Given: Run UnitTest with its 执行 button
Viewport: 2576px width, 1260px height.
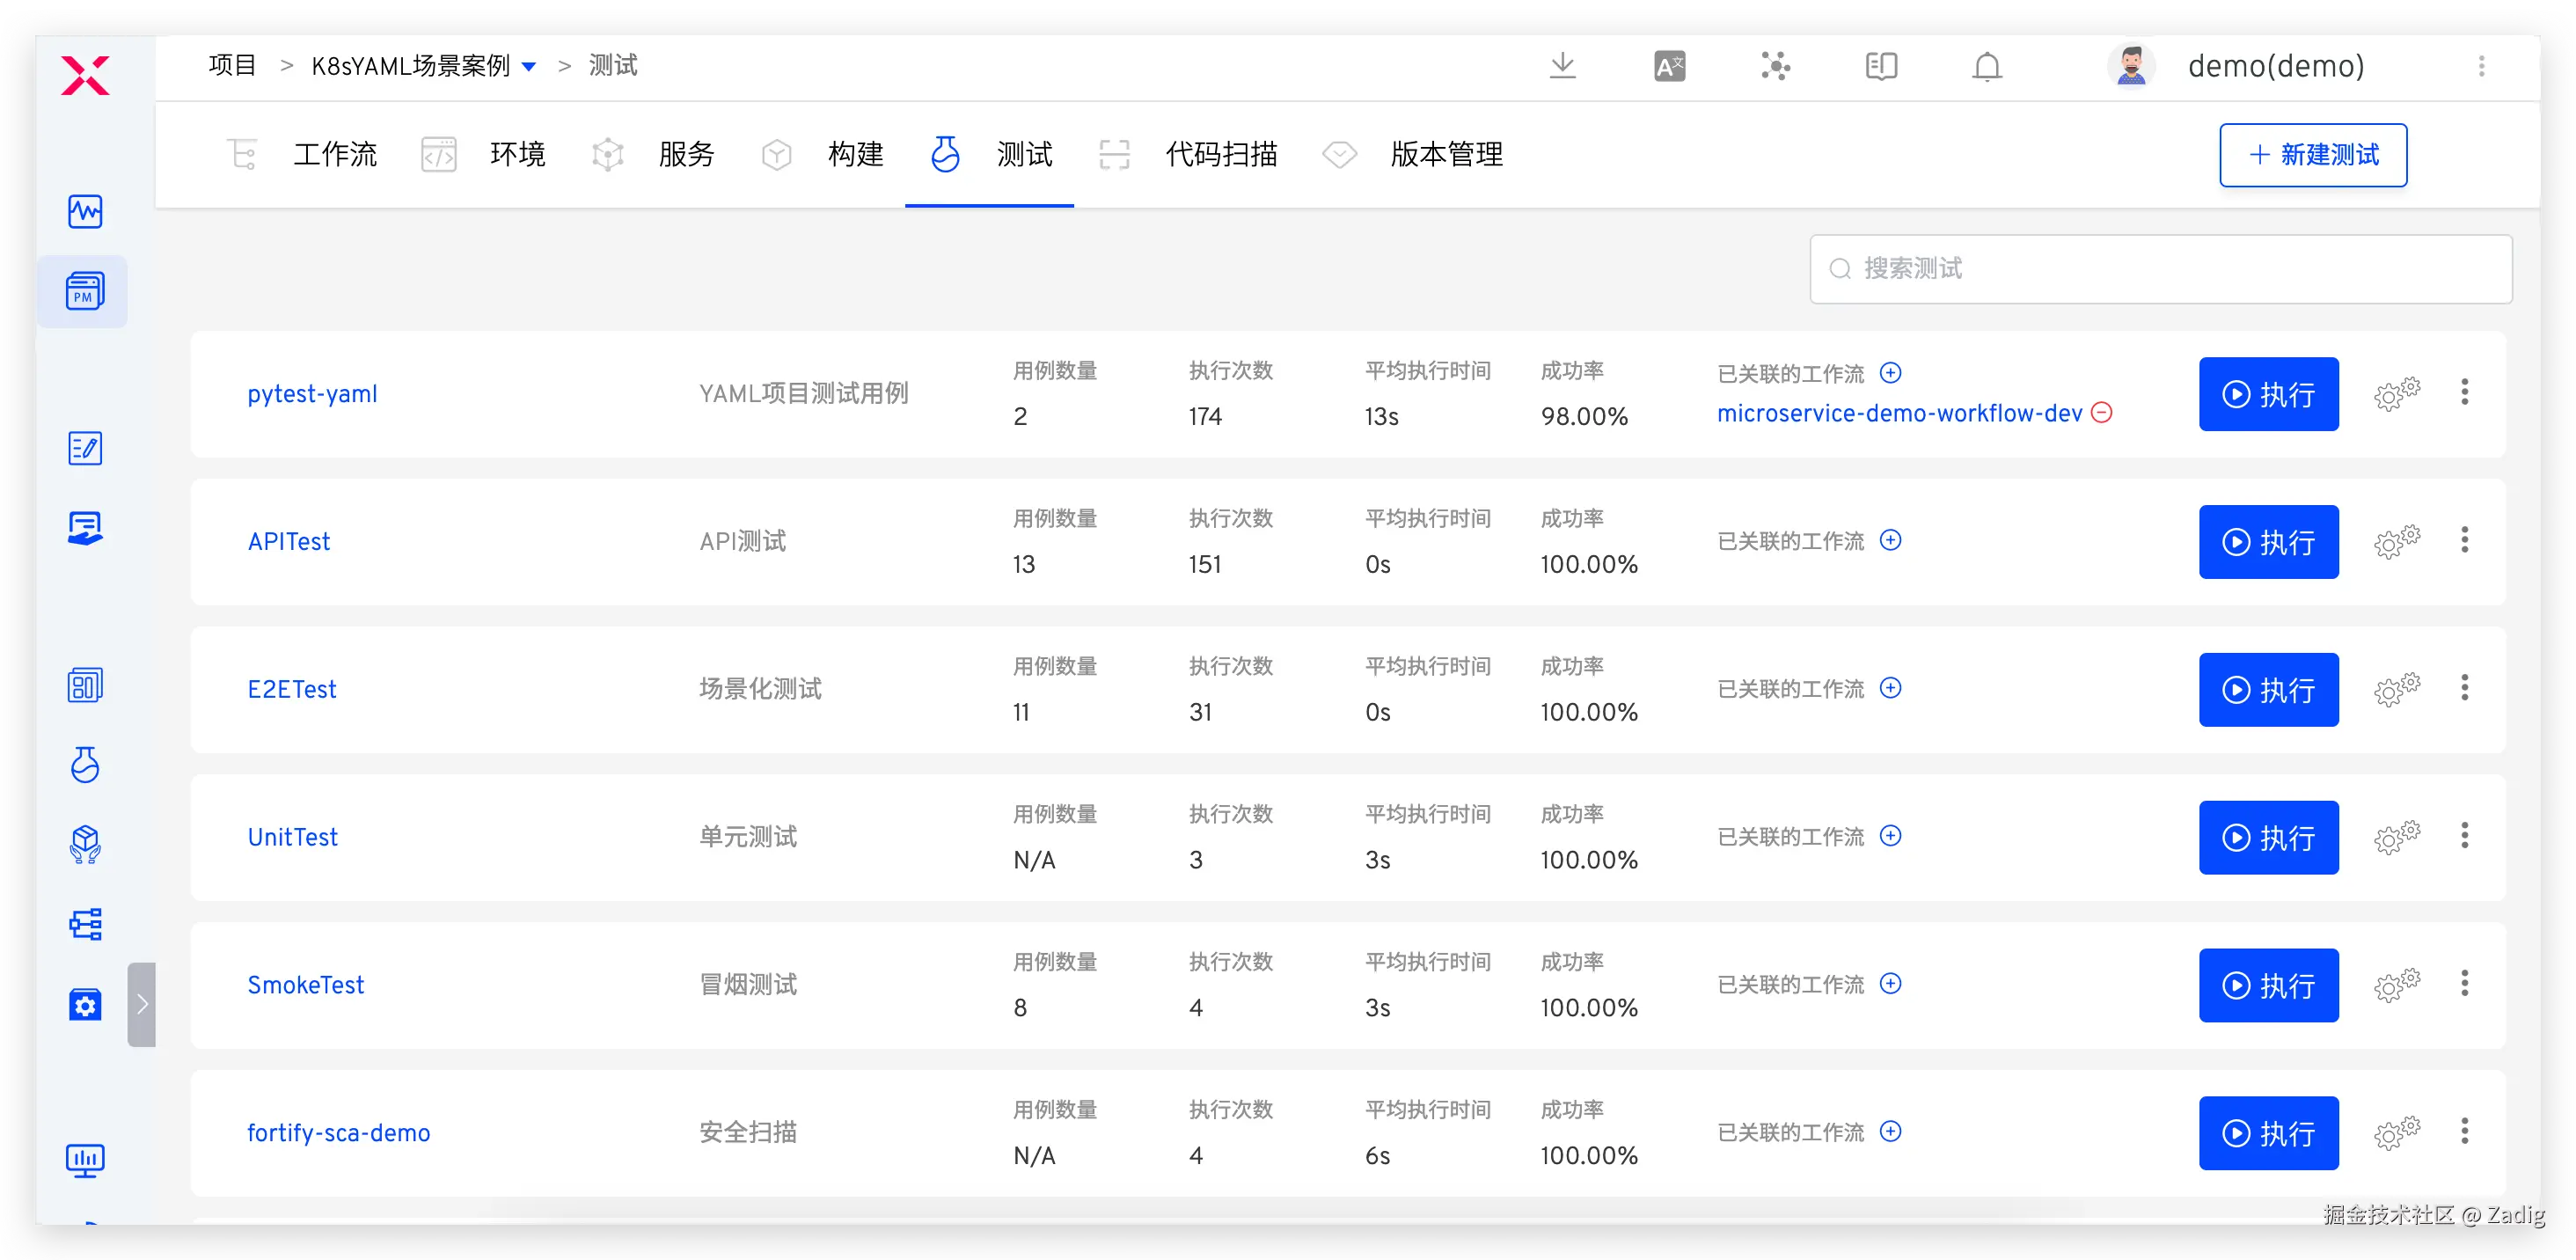Looking at the screenshot, I should click(2268, 837).
